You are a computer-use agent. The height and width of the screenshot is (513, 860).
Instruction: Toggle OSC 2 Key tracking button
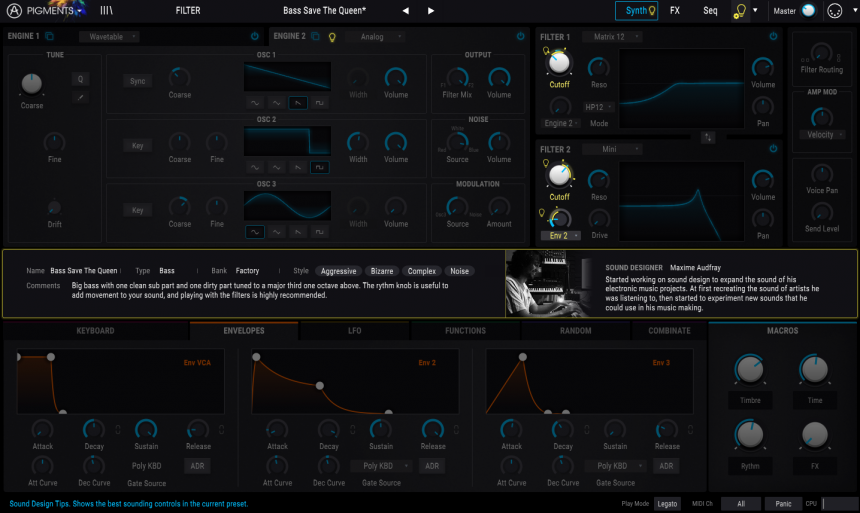click(138, 145)
